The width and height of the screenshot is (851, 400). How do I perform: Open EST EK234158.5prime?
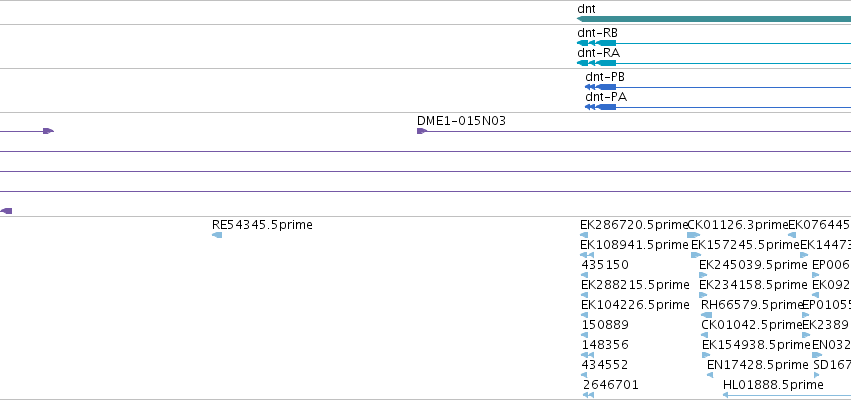click(x=753, y=285)
